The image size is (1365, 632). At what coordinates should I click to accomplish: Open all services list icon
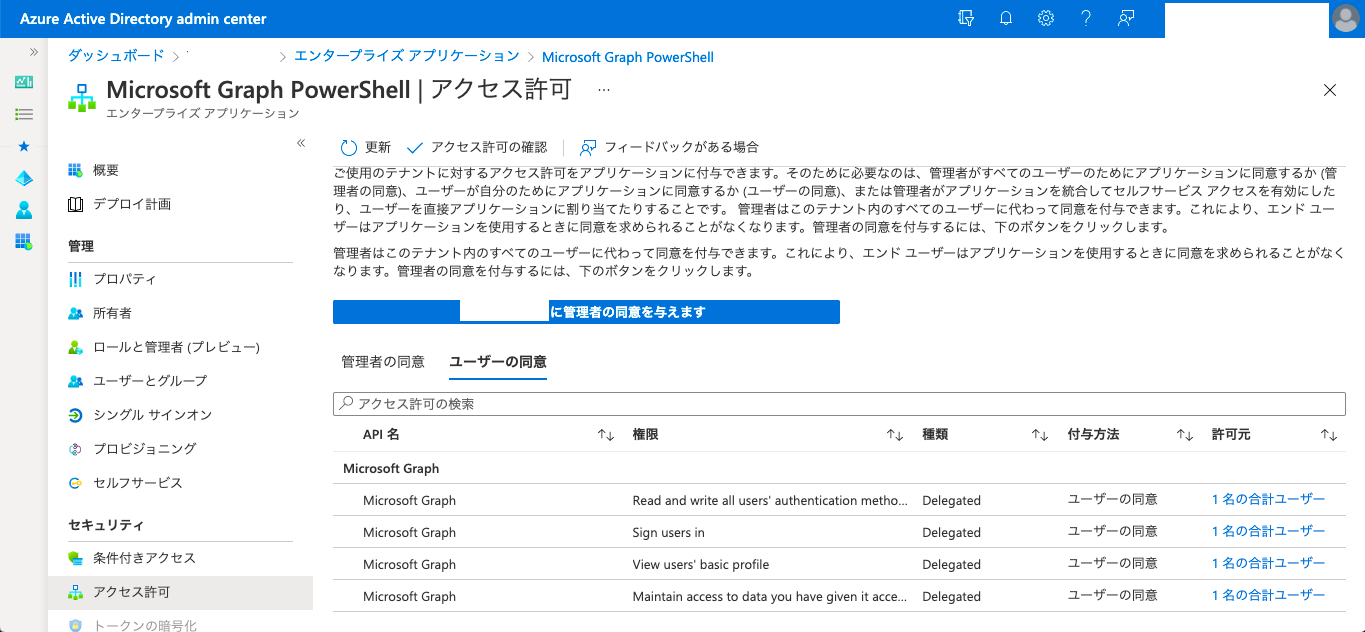click(24, 114)
